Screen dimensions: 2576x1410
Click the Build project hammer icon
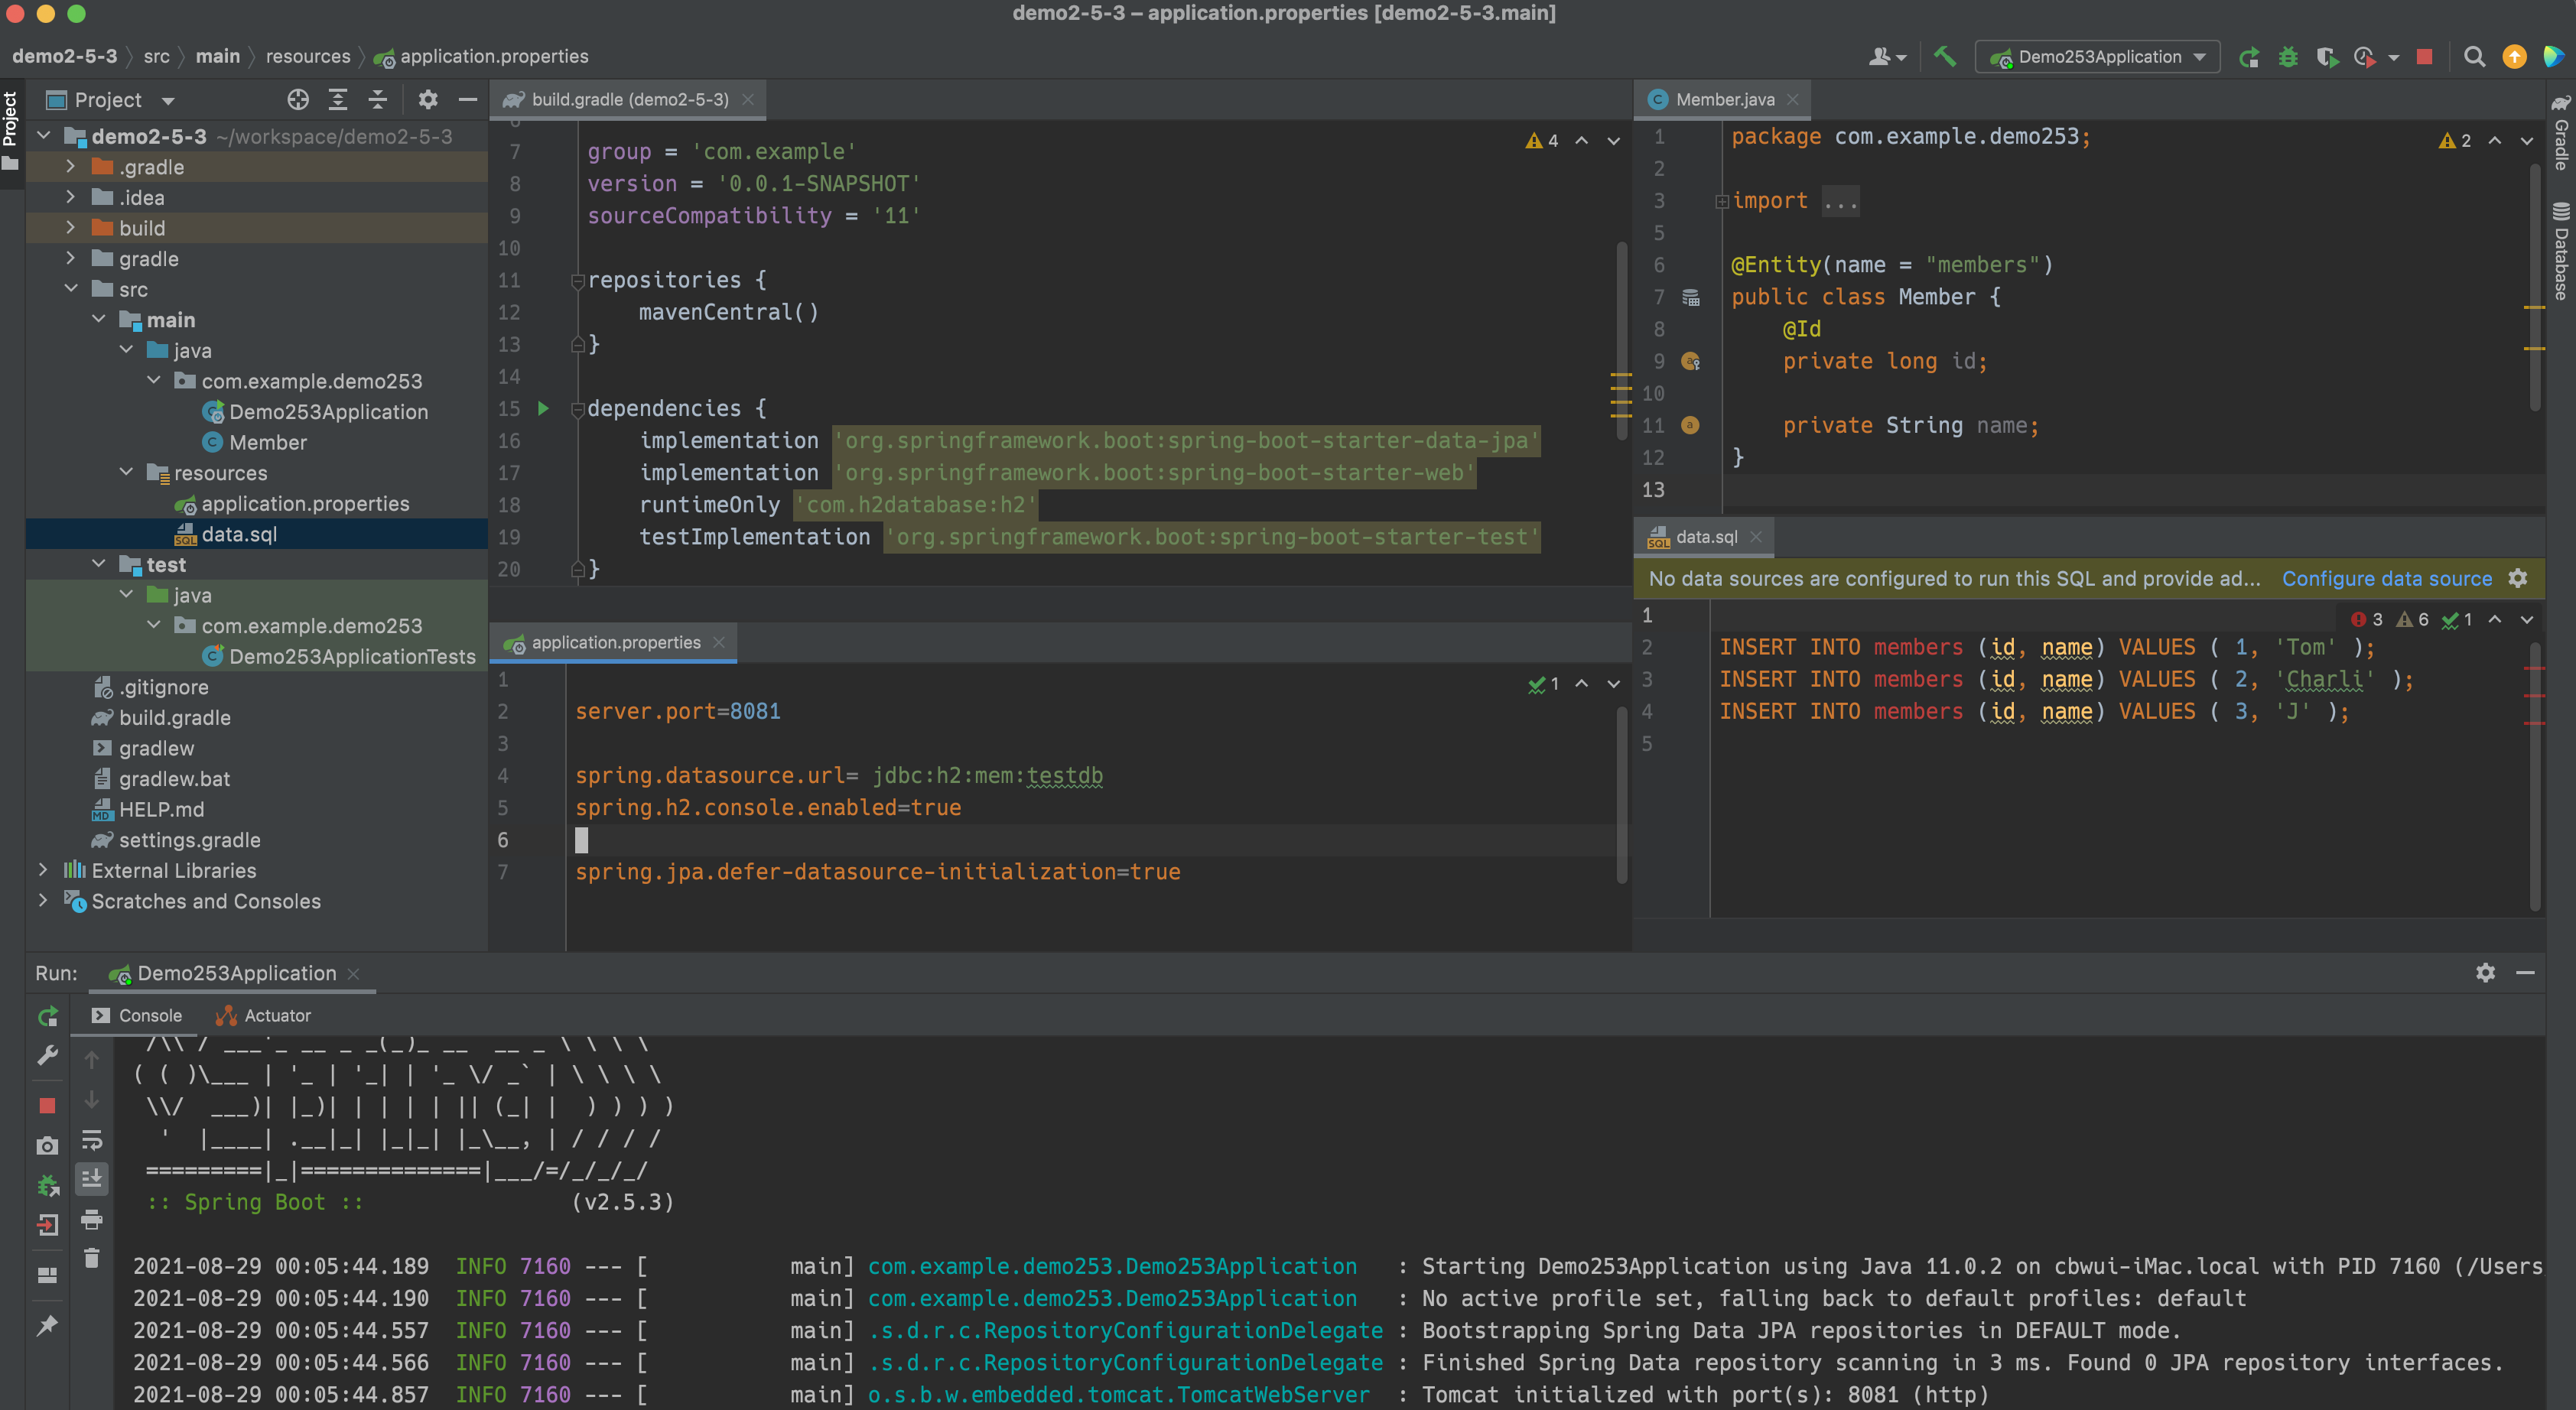click(1945, 57)
